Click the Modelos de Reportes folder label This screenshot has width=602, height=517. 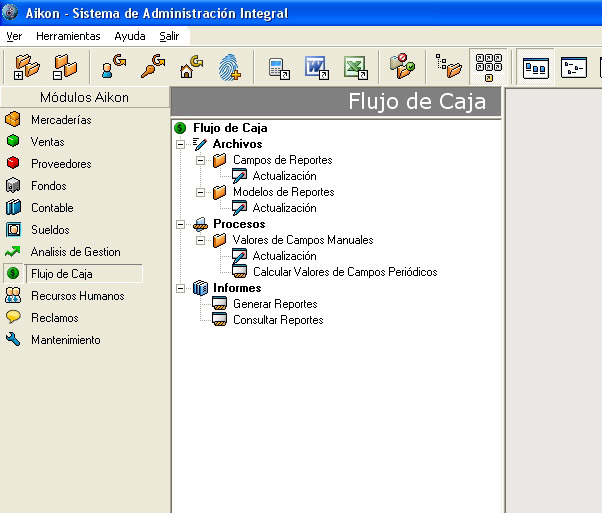tap(284, 192)
